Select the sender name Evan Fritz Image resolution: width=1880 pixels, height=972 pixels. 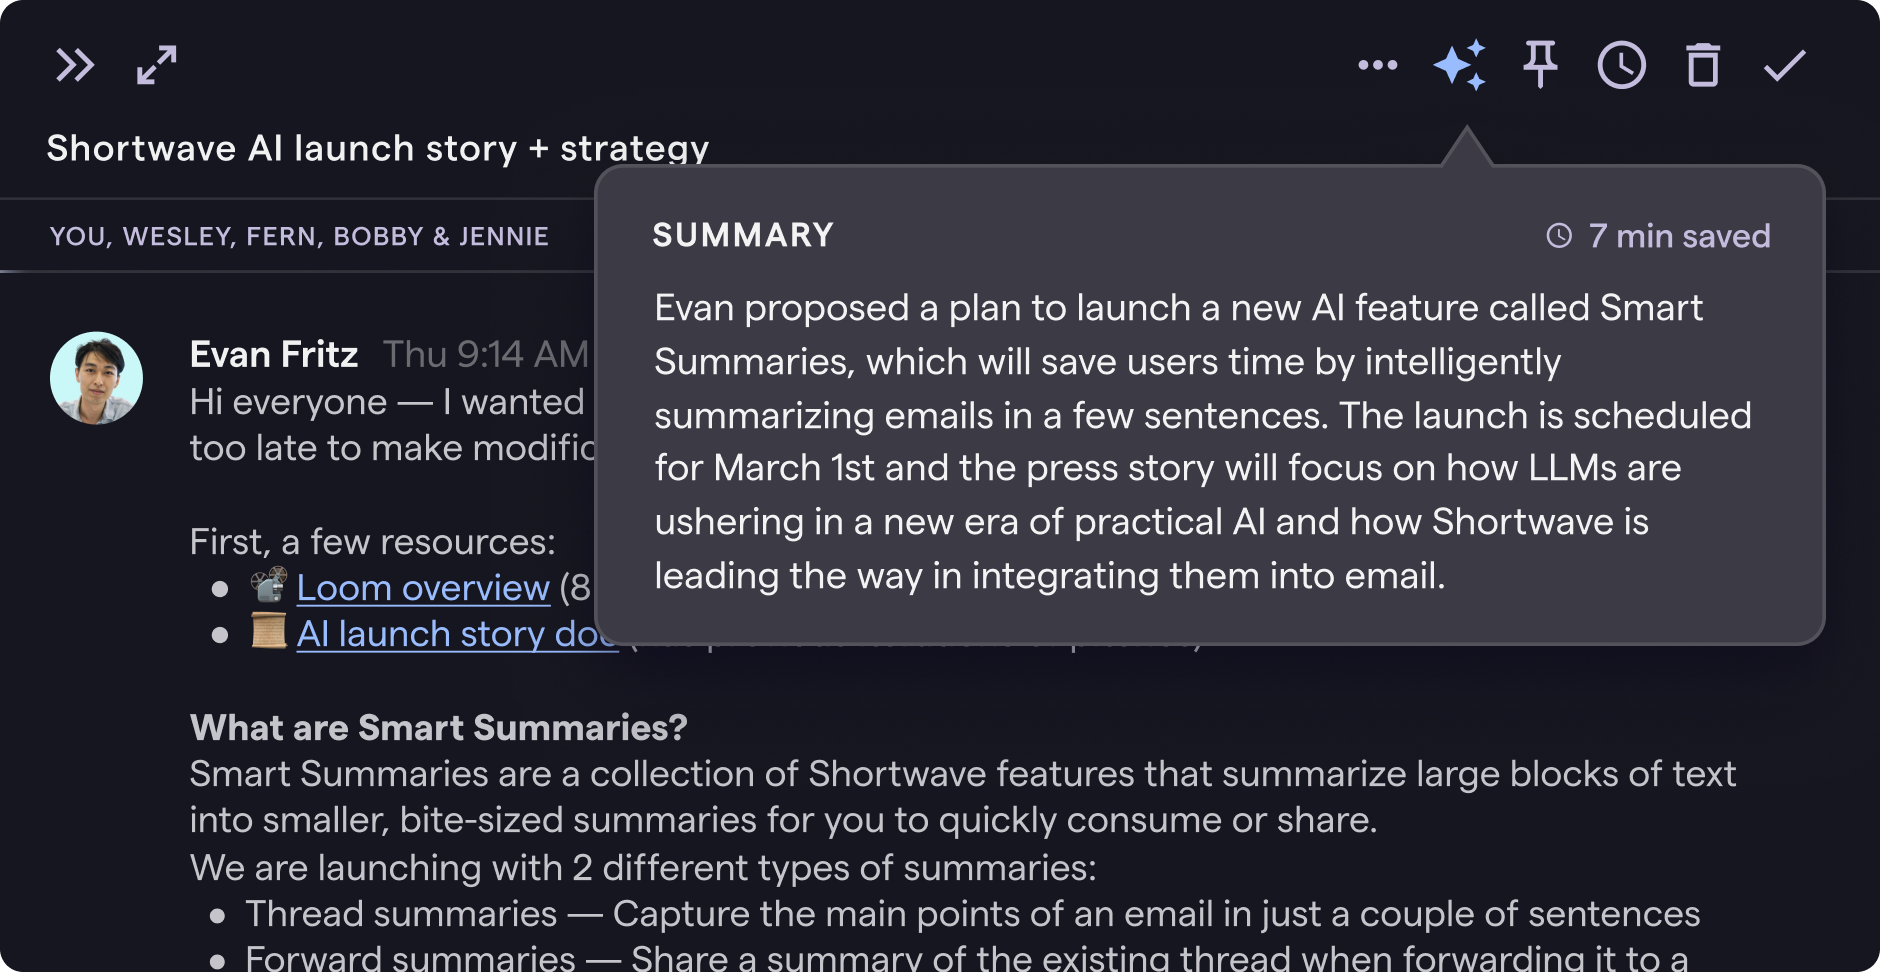[274, 354]
